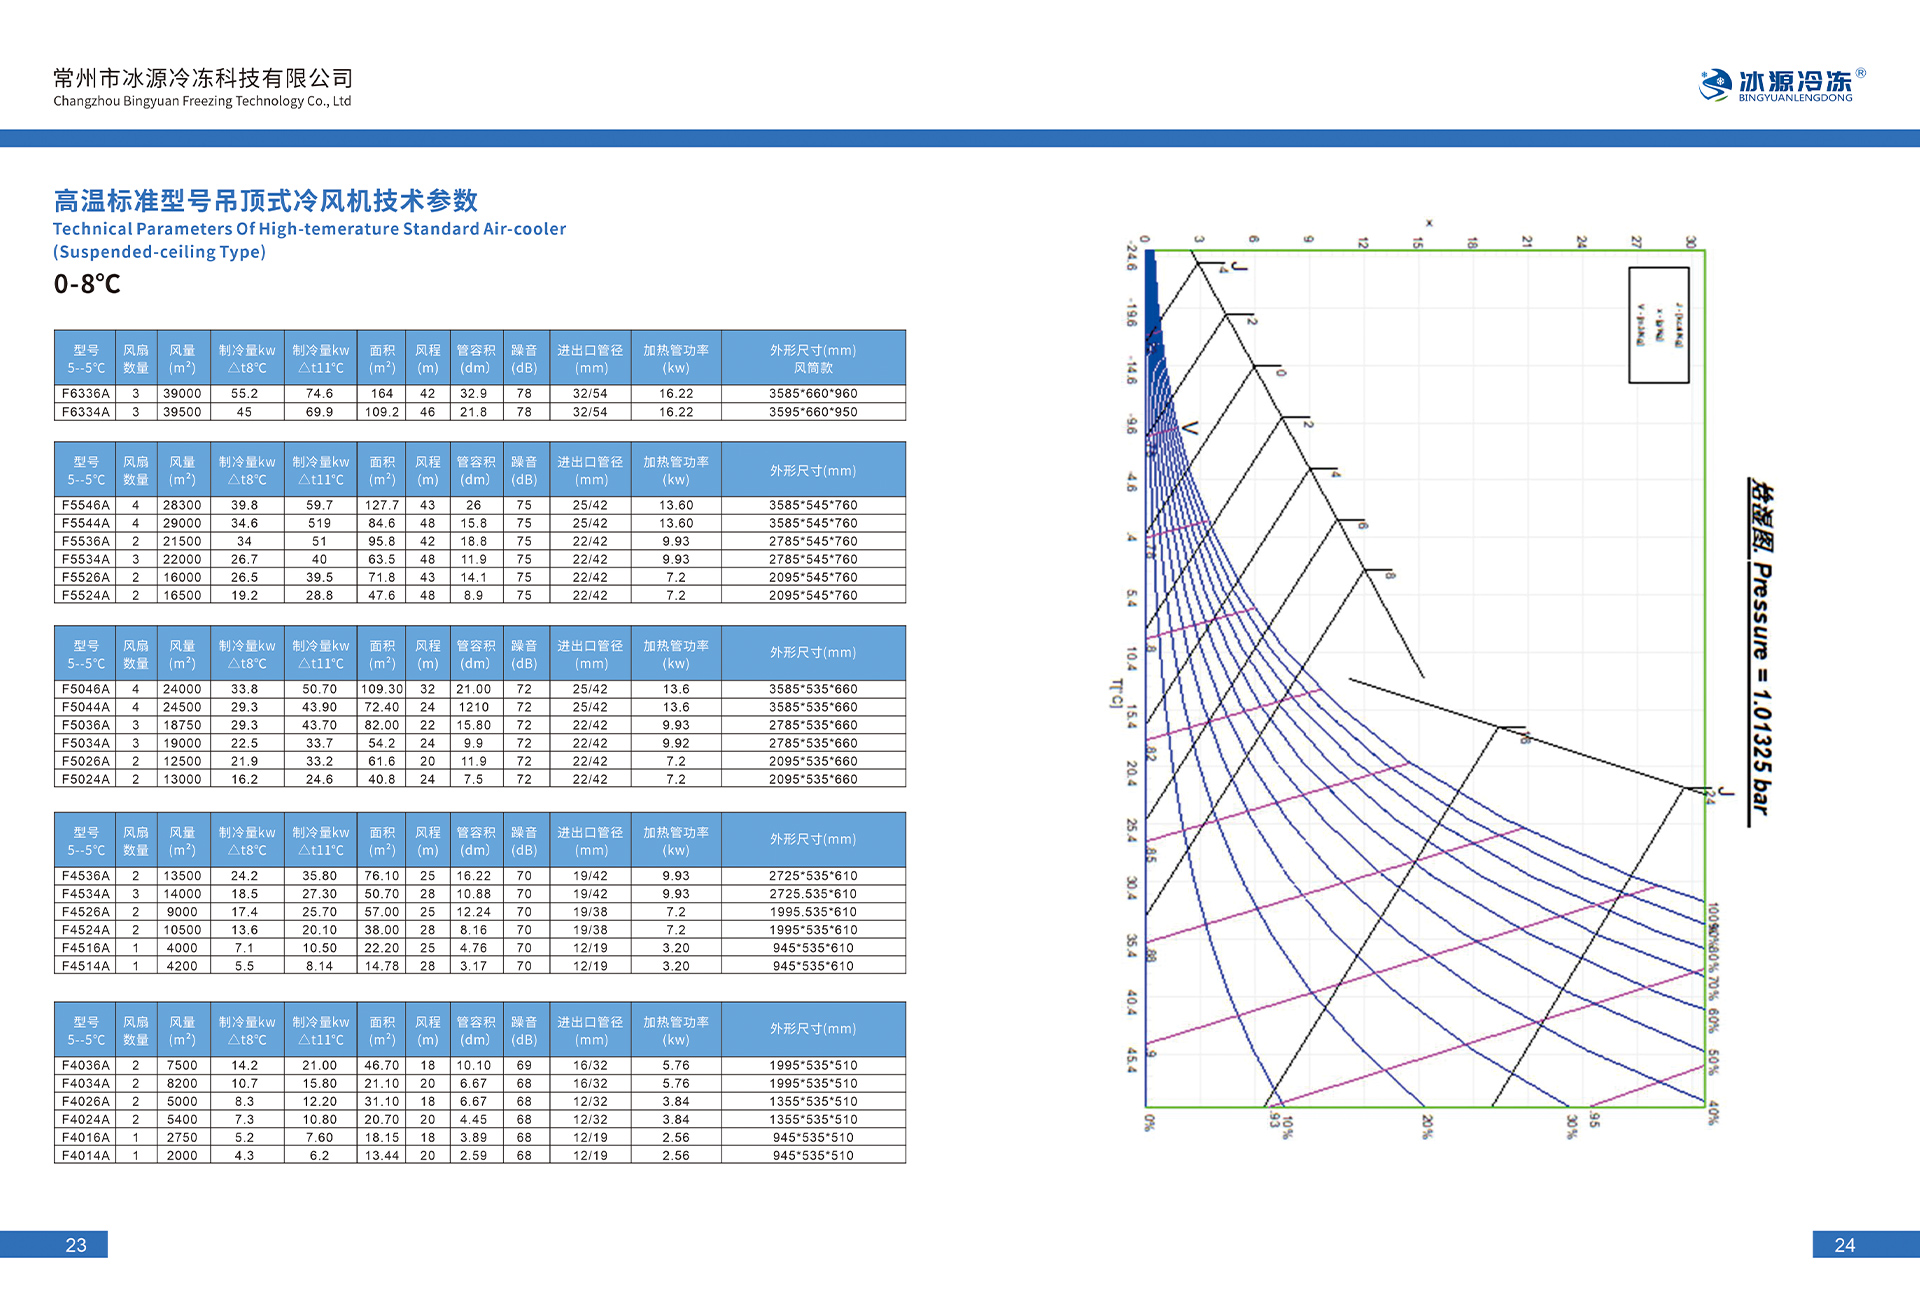This screenshot has height=1312, width=1920.
Task: Click page number 23 footer badge
Action: point(54,1245)
